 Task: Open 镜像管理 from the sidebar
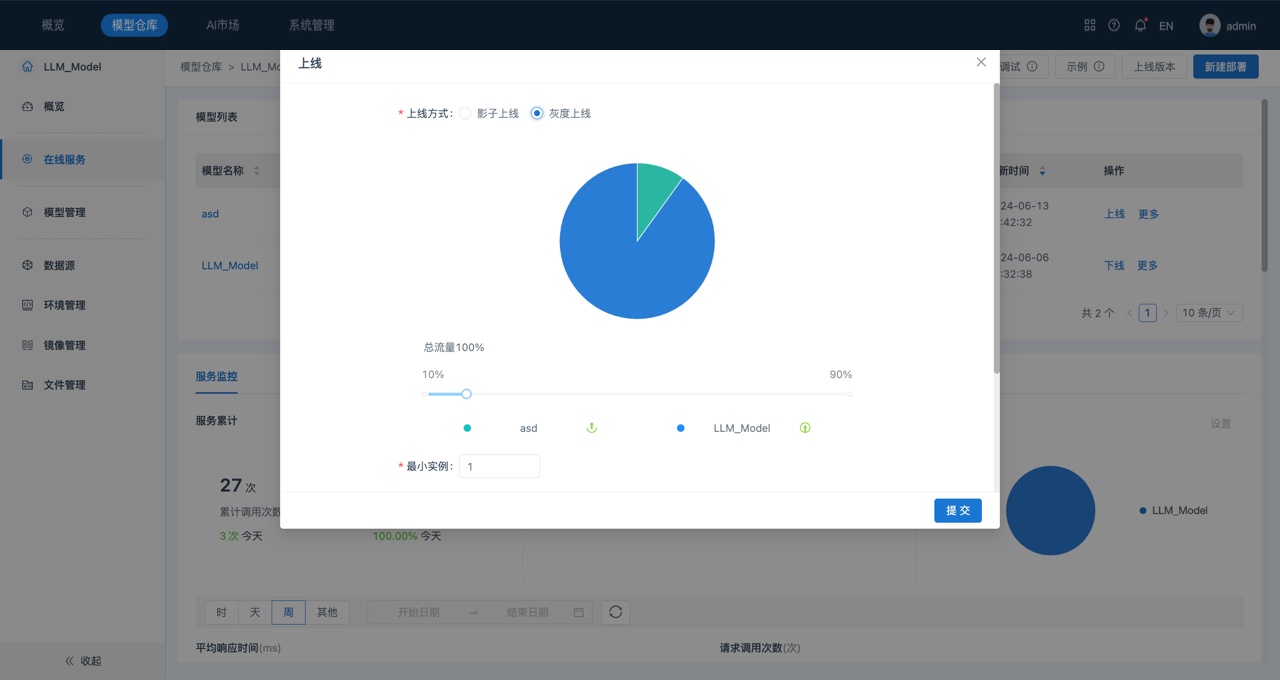tap(64, 345)
